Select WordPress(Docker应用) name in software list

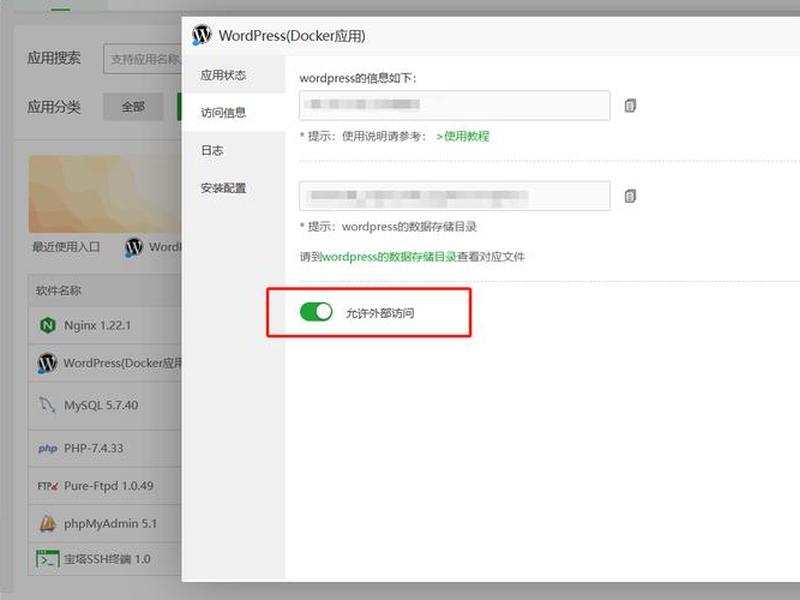pos(122,363)
